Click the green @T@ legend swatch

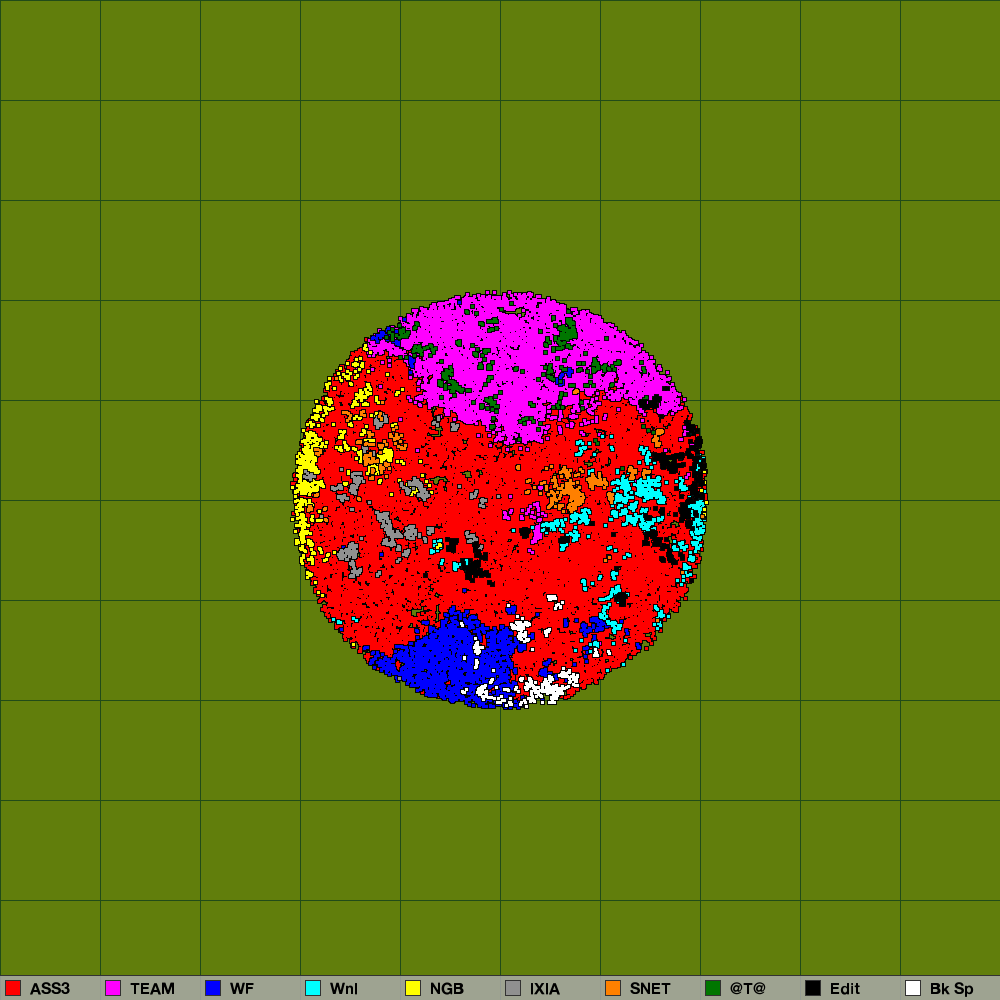pos(713,988)
